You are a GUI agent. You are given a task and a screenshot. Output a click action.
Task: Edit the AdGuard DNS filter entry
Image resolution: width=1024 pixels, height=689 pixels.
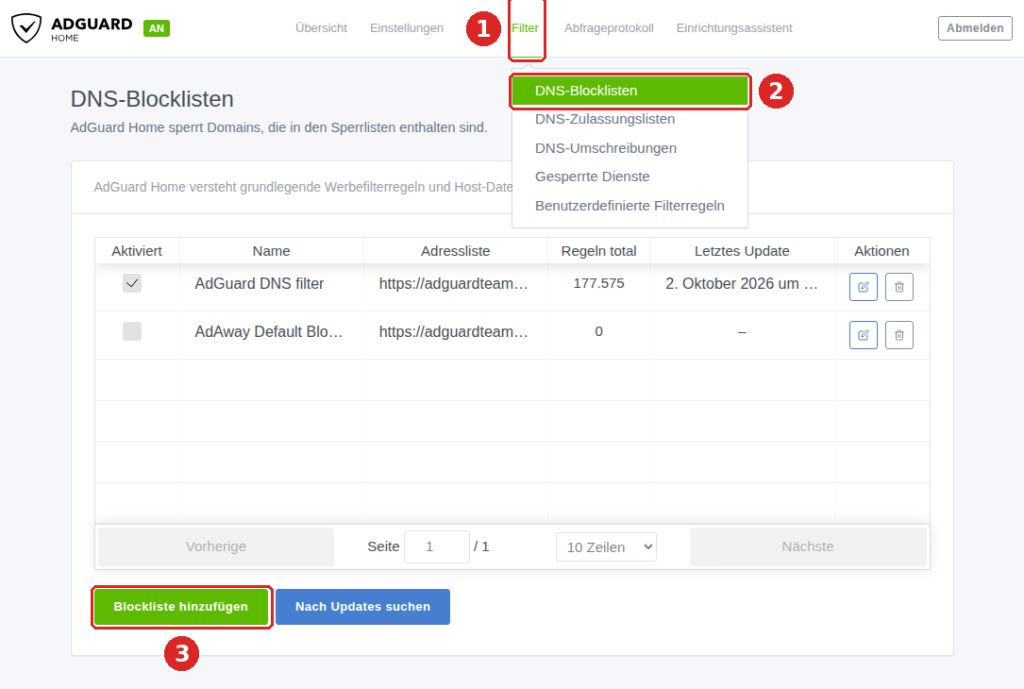pyautogui.click(x=863, y=287)
